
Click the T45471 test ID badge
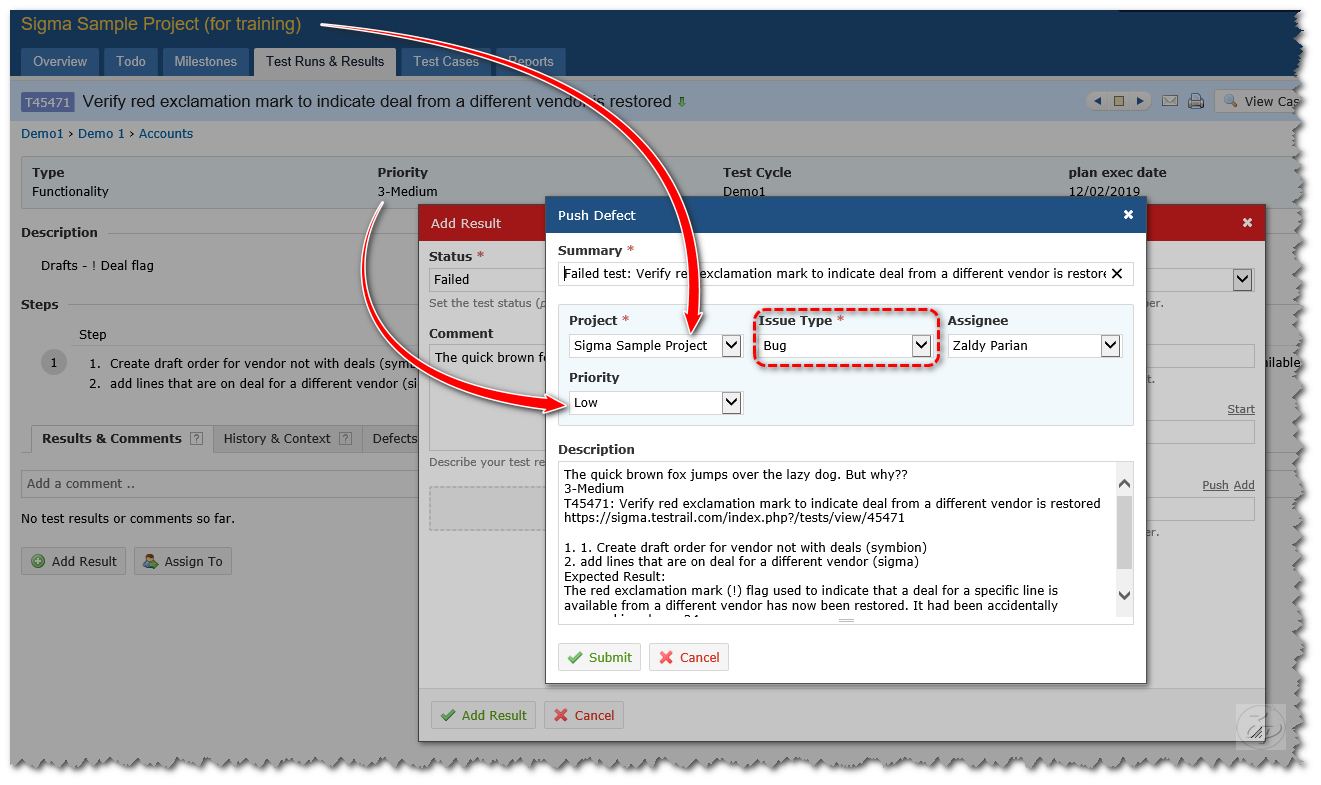coord(47,102)
